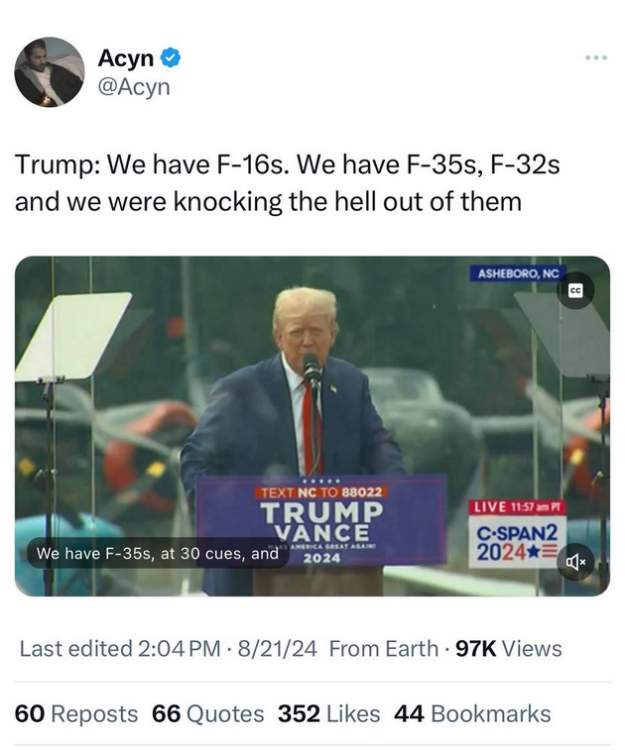Toggle closed captions CC button
The width and height of the screenshot is (625, 750).
(x=575, y=290)
